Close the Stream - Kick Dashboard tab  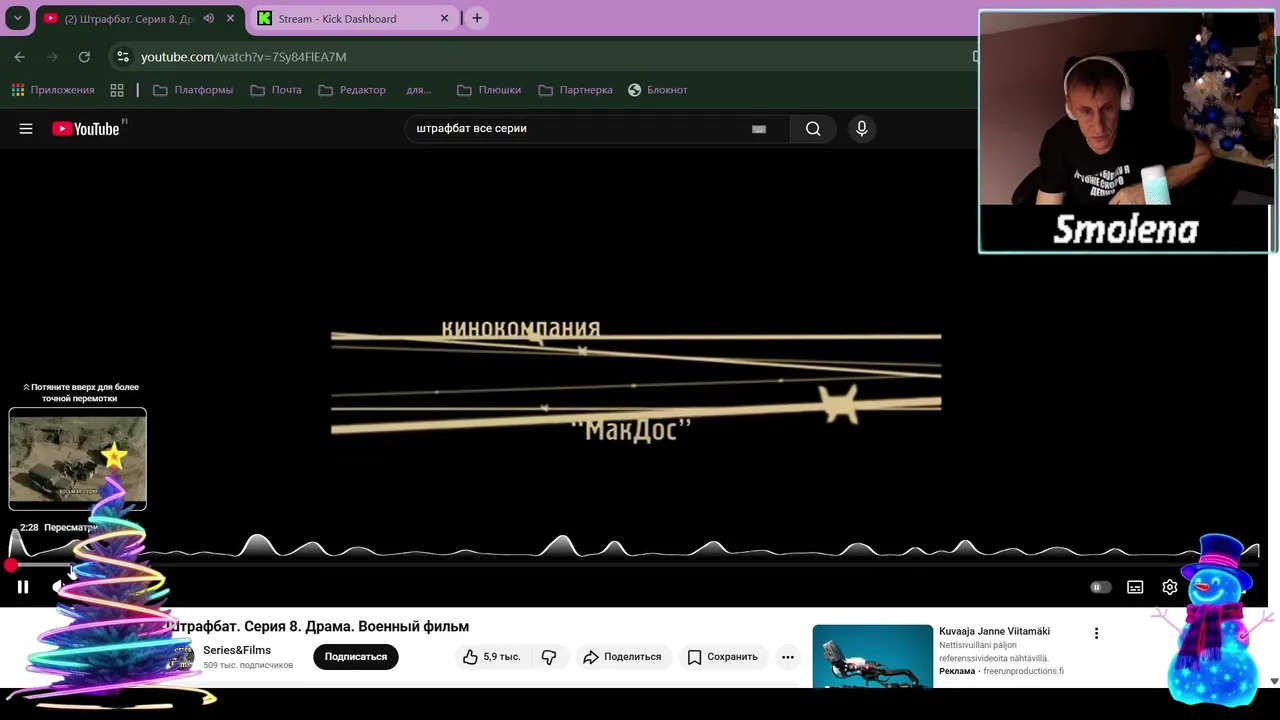coord(445,18)
